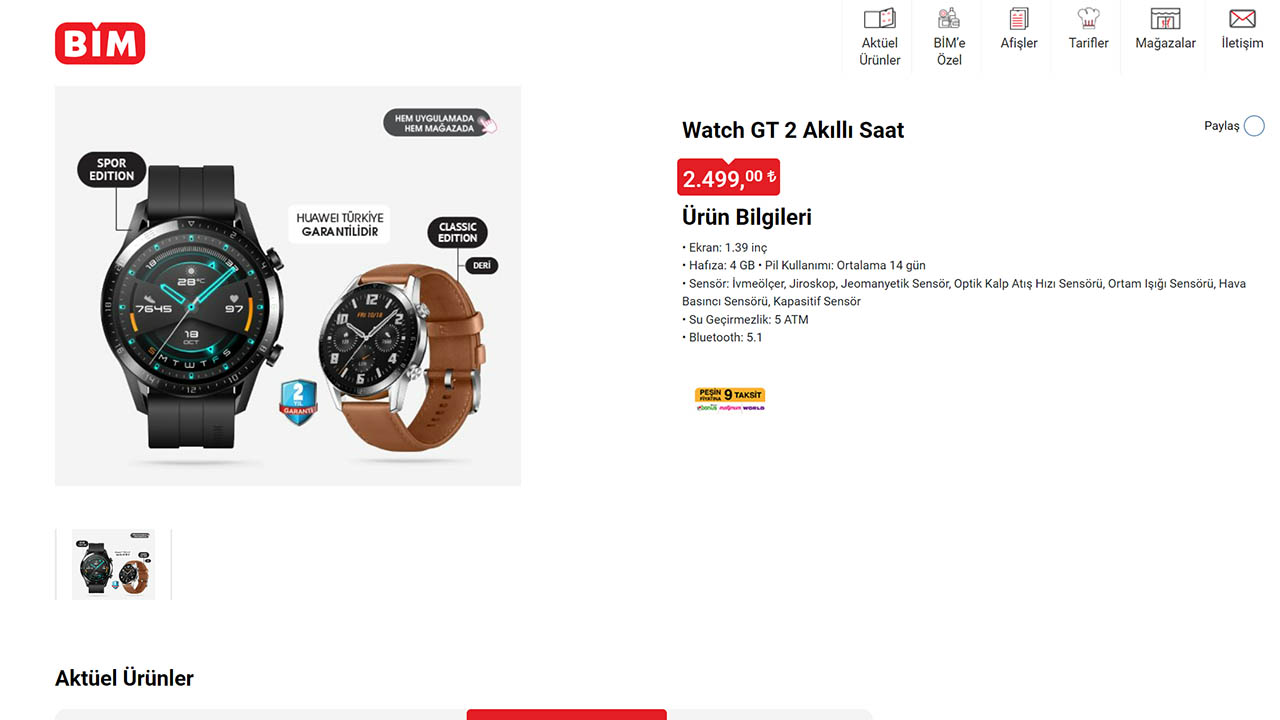The height and width of the screenshot is (720, 1280).
Task: Click the İletişim envelope icon
Action: pos(1242,18)
